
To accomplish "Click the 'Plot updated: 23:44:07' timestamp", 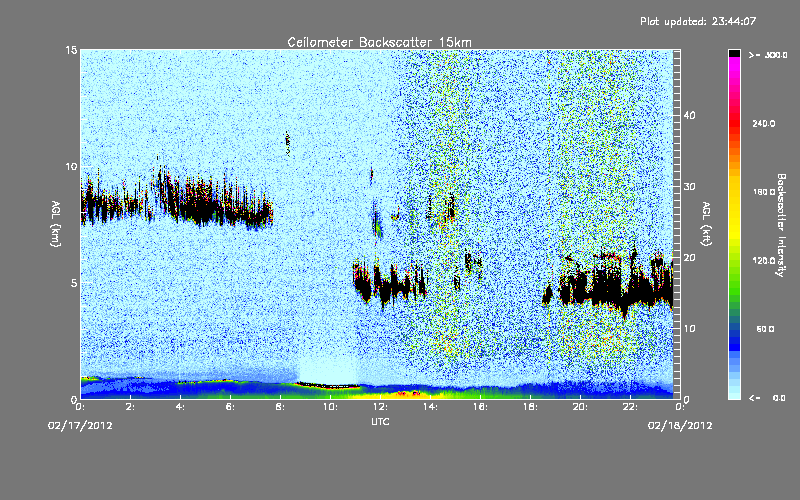I will (698, 21).
